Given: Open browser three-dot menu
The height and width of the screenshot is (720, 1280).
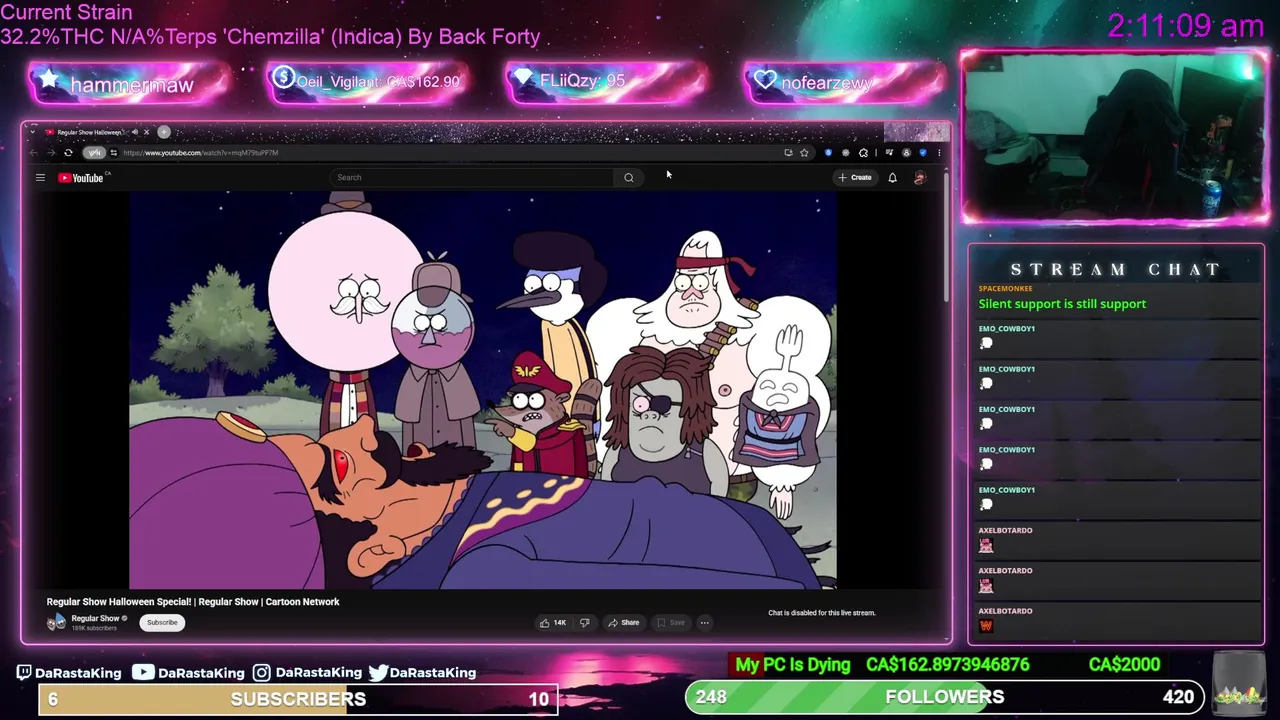Looking at the screenshot, I should [x=939, y=153].
